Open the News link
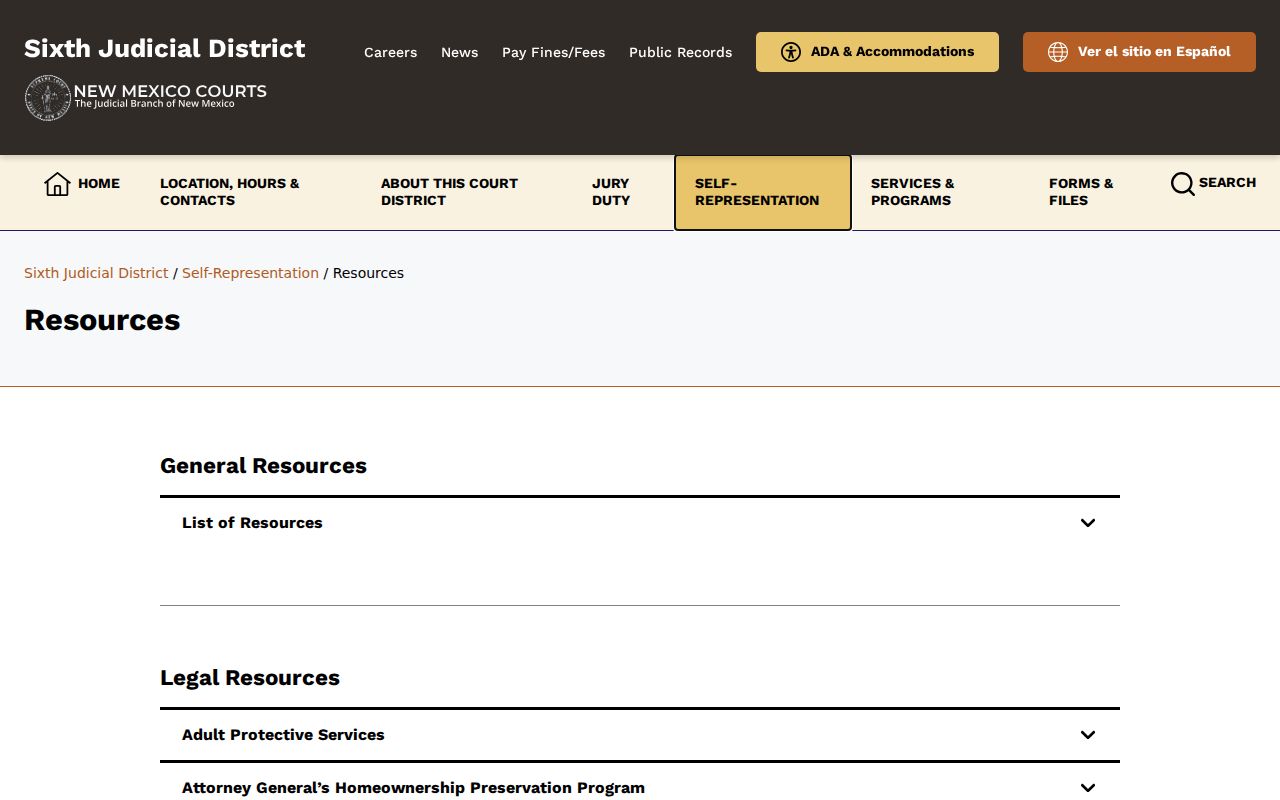This screenshot has width=1280, height=800. click(460, 52)
